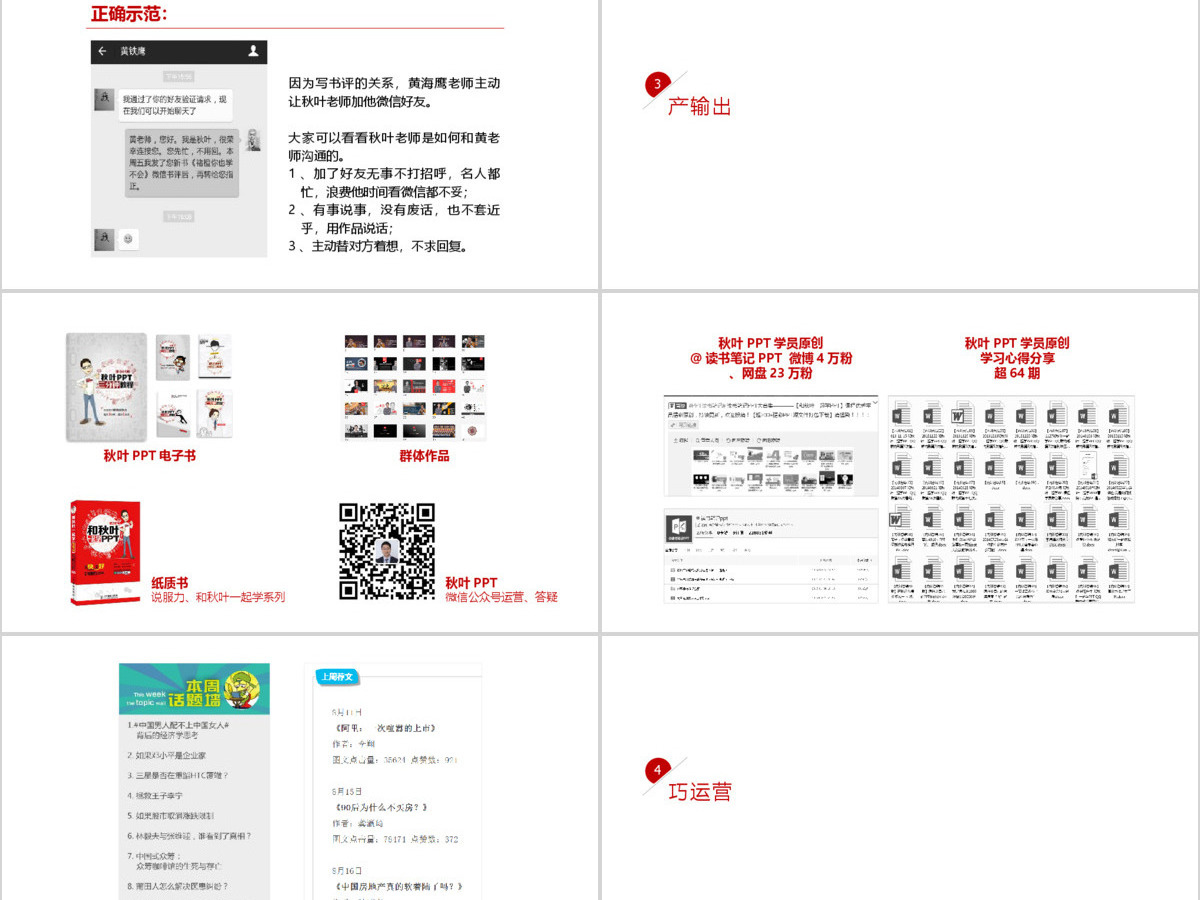Click point 2 有事说事，没有废话
Image resolution: width=1200 pixels, height=900 pixels.
point(394,218)
